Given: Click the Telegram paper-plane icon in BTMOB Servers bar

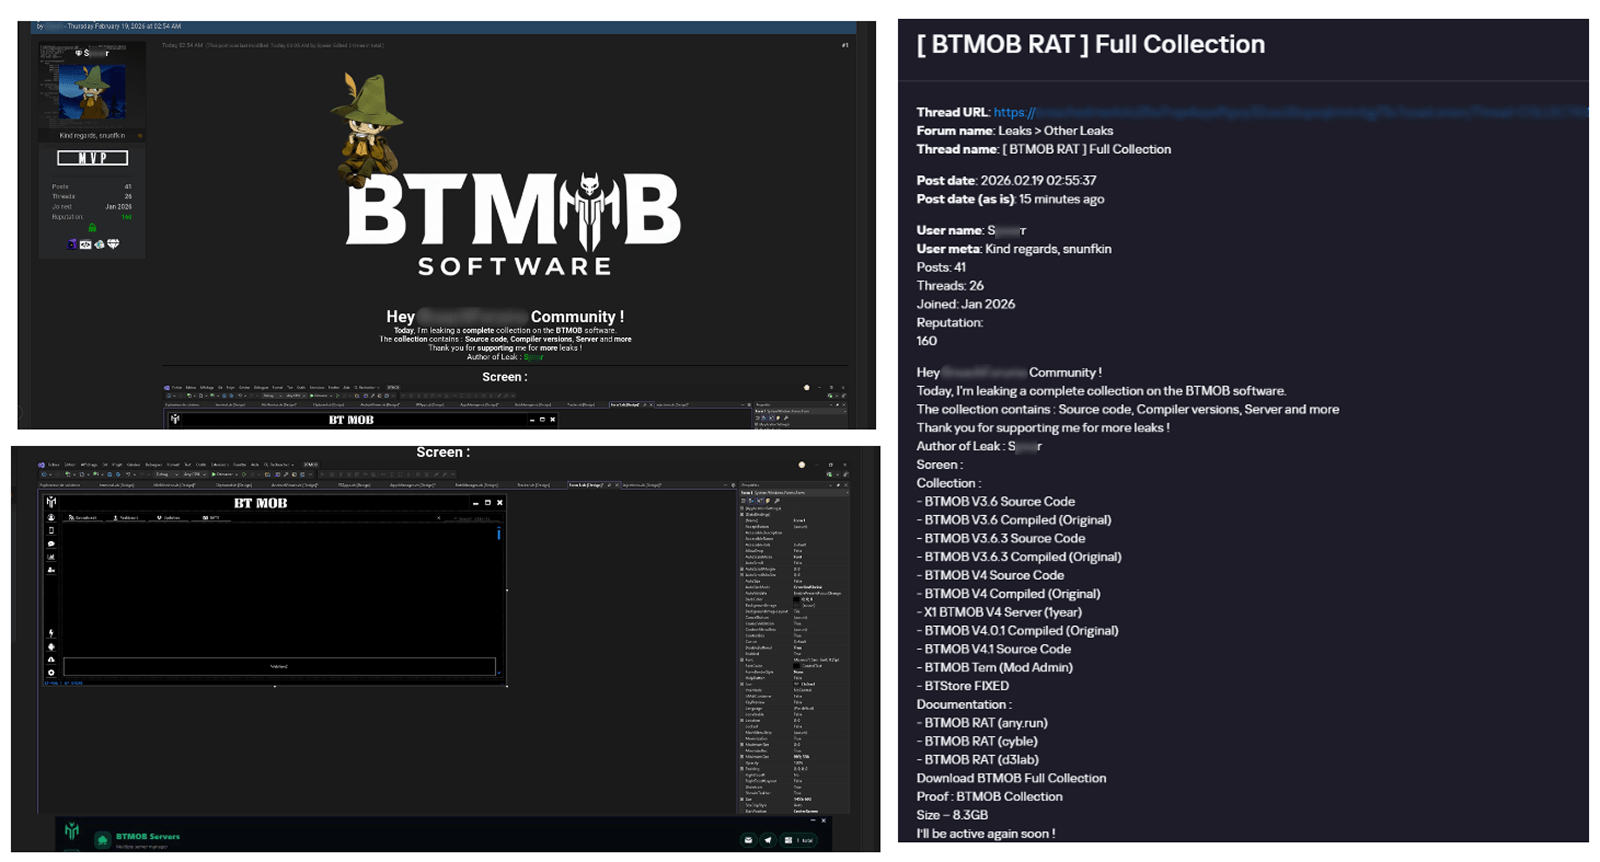Looking at the screenshot, I should point(768,840).
